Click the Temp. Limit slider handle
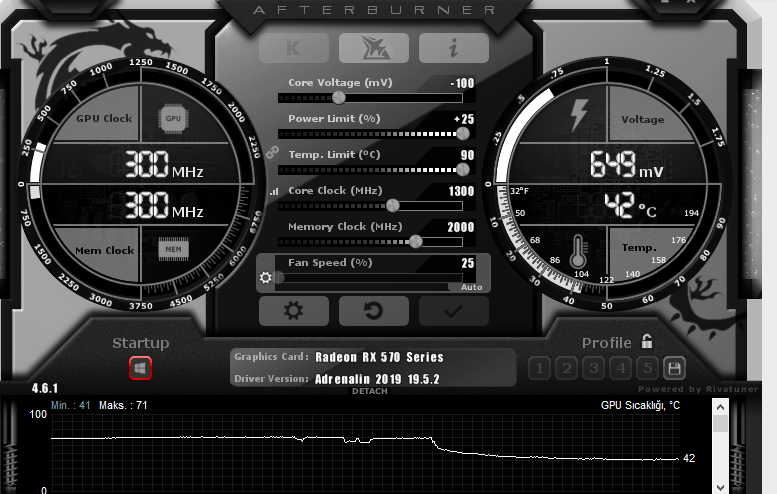 pyautogui.click(x=463, y=169)
